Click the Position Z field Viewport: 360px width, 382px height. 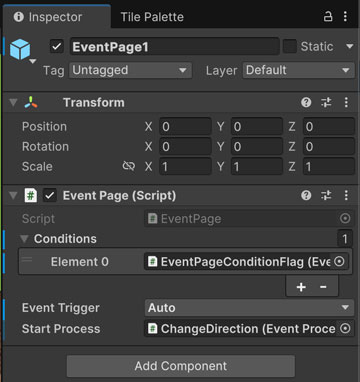tap(329, 127)
